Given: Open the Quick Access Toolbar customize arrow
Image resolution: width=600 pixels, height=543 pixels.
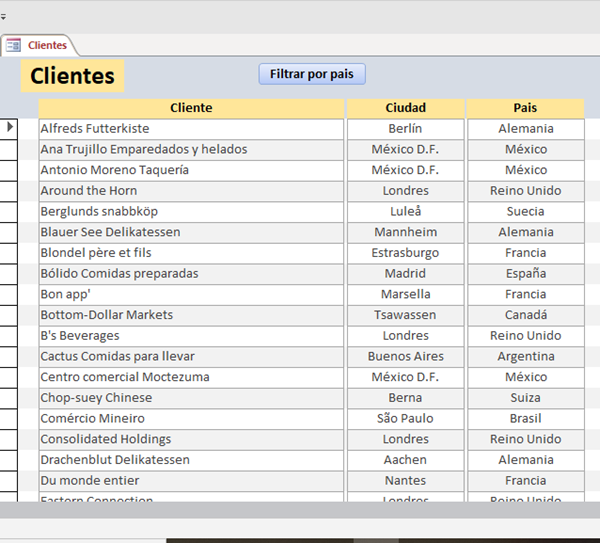Looking at the screenshot, I should pyautogui.click(x=3, y=17).
